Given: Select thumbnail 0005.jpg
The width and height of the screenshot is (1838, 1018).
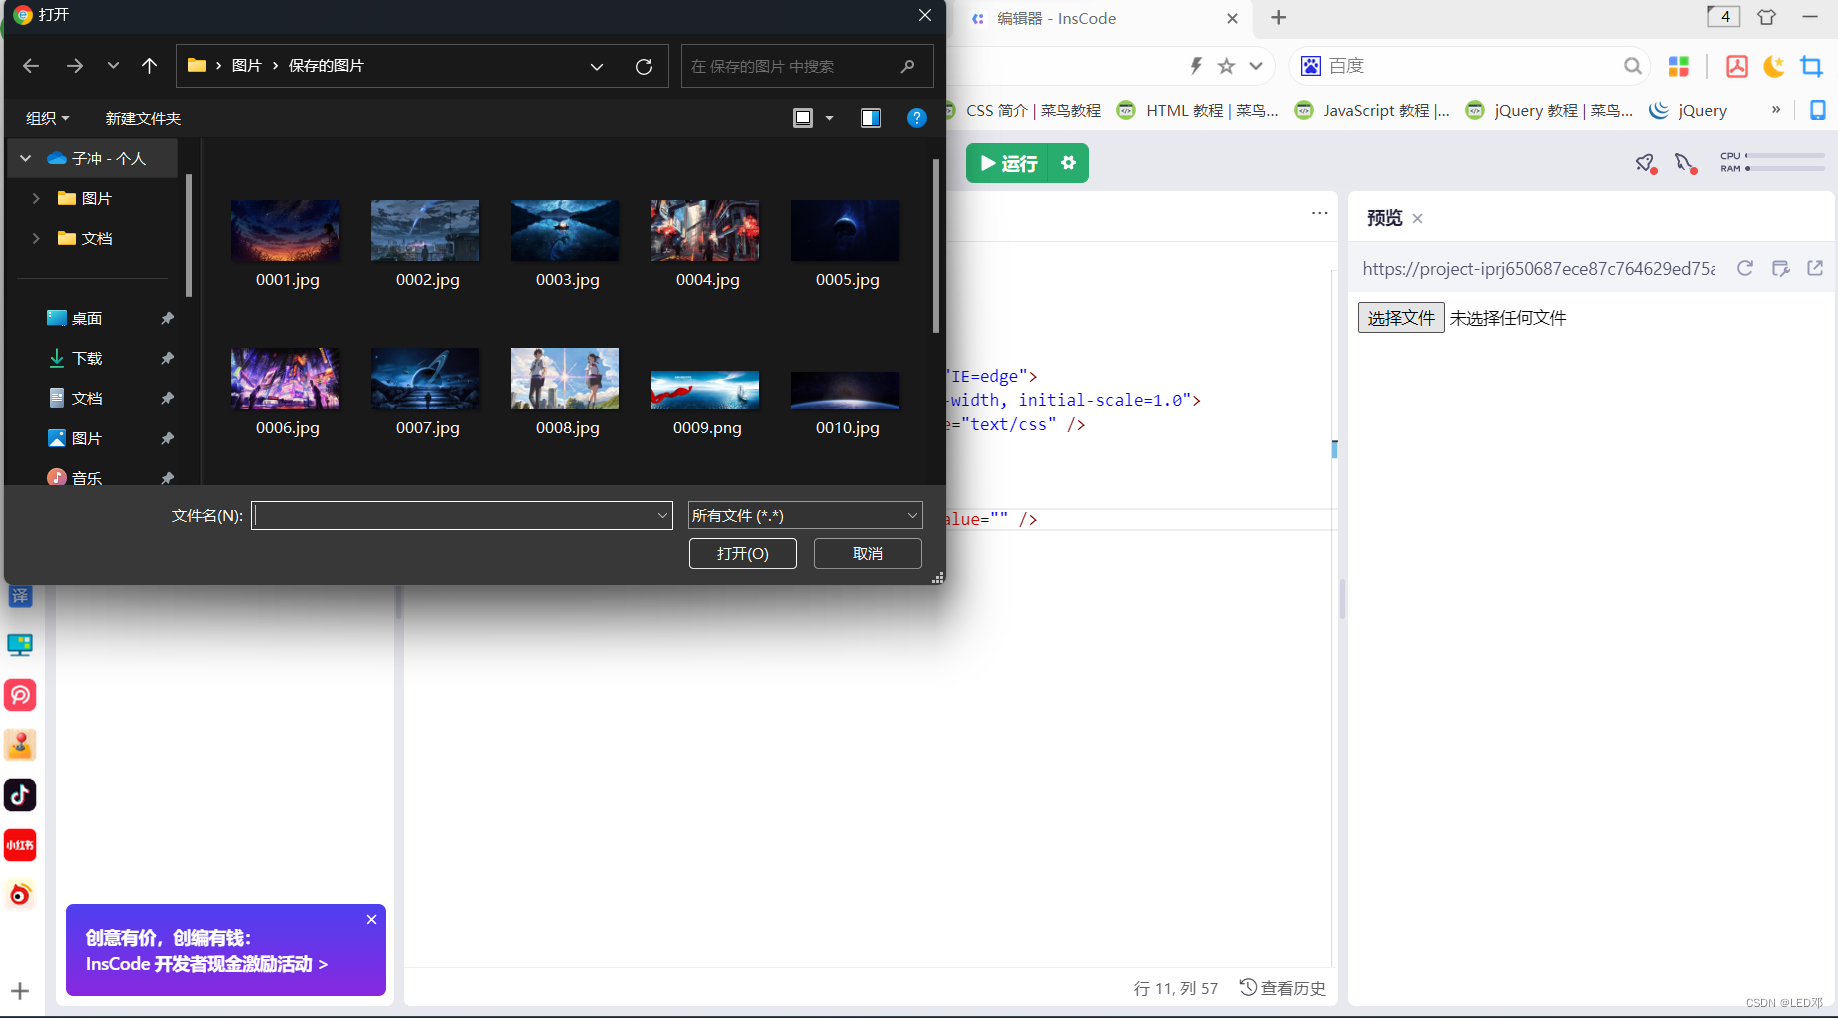Looking at the screenshot, I should 845,231.
